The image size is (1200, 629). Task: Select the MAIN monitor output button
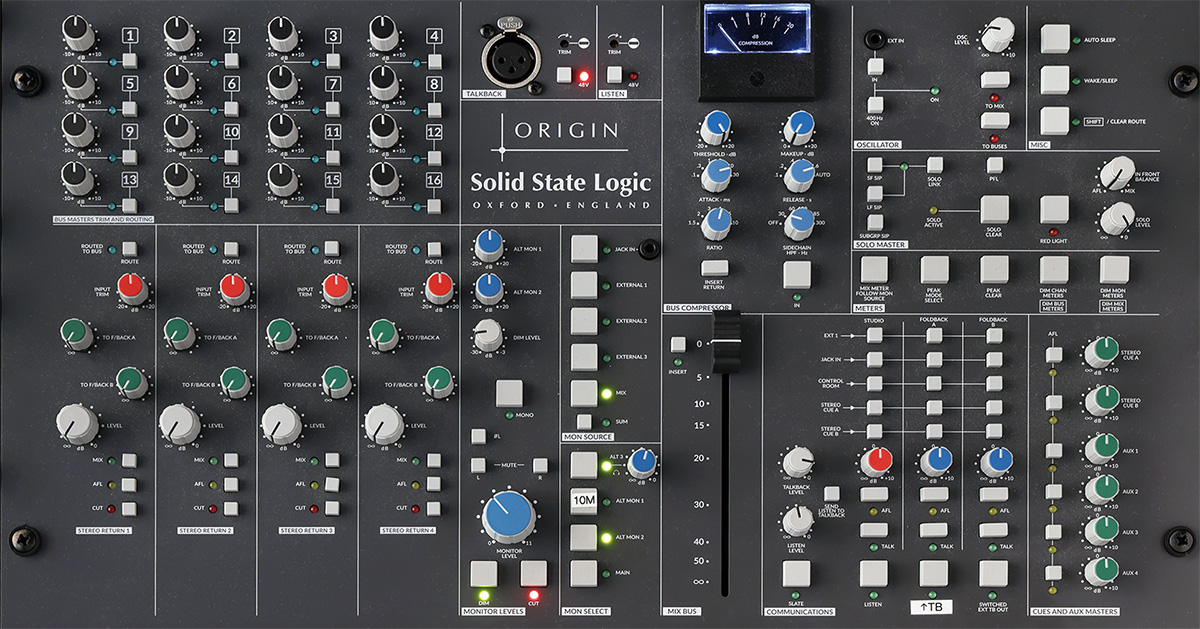[583, 573]
